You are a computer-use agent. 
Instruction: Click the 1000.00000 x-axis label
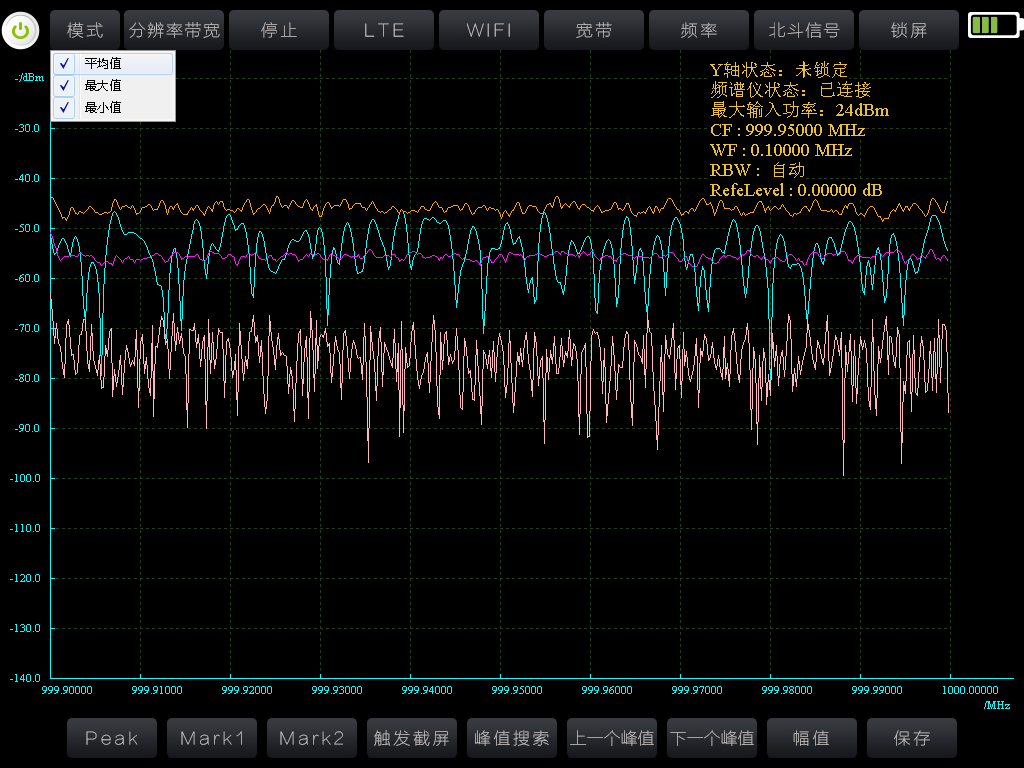[x=970, y=690]
